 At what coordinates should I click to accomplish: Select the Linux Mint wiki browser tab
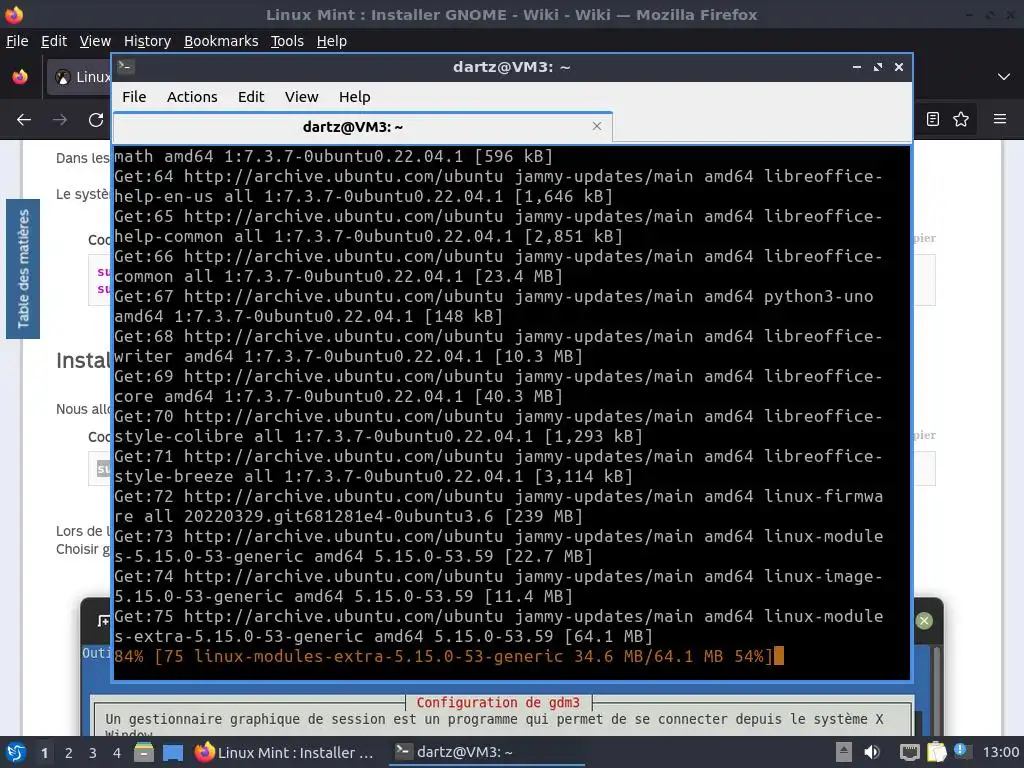(x=80, y=77)
